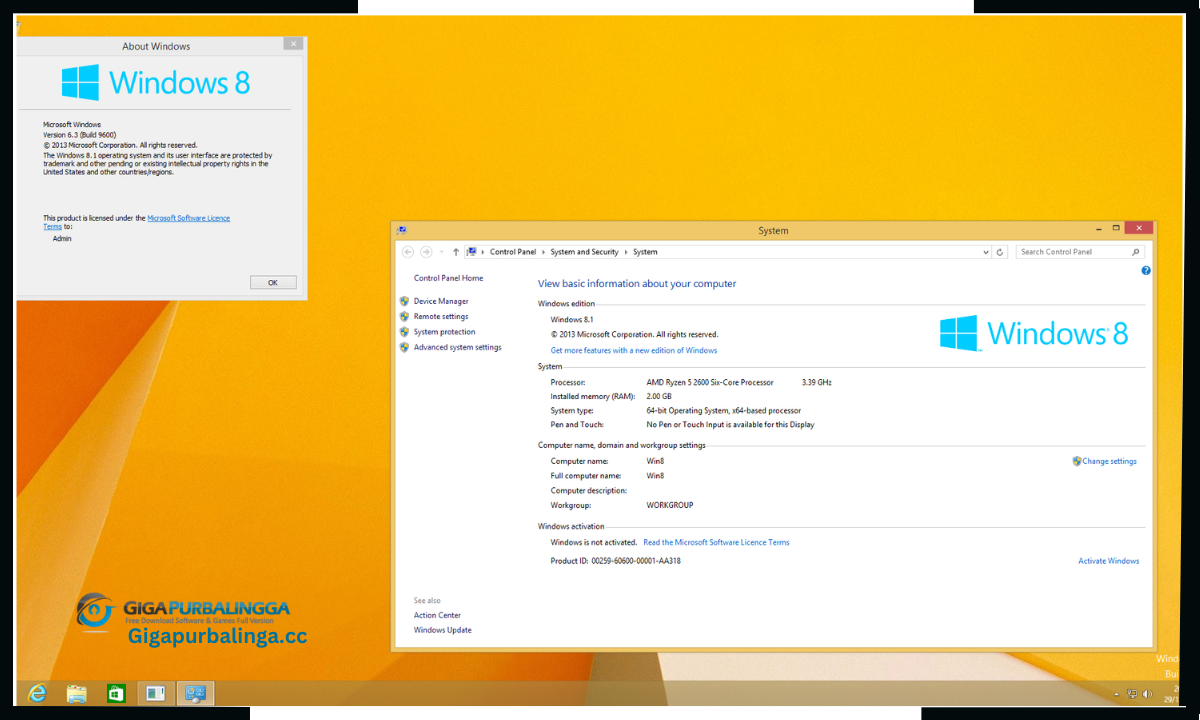This screenshot has width=1200, height=720.
Task: Click the installed memory value 2.00 GB
Action: click(x=659, y=396)
